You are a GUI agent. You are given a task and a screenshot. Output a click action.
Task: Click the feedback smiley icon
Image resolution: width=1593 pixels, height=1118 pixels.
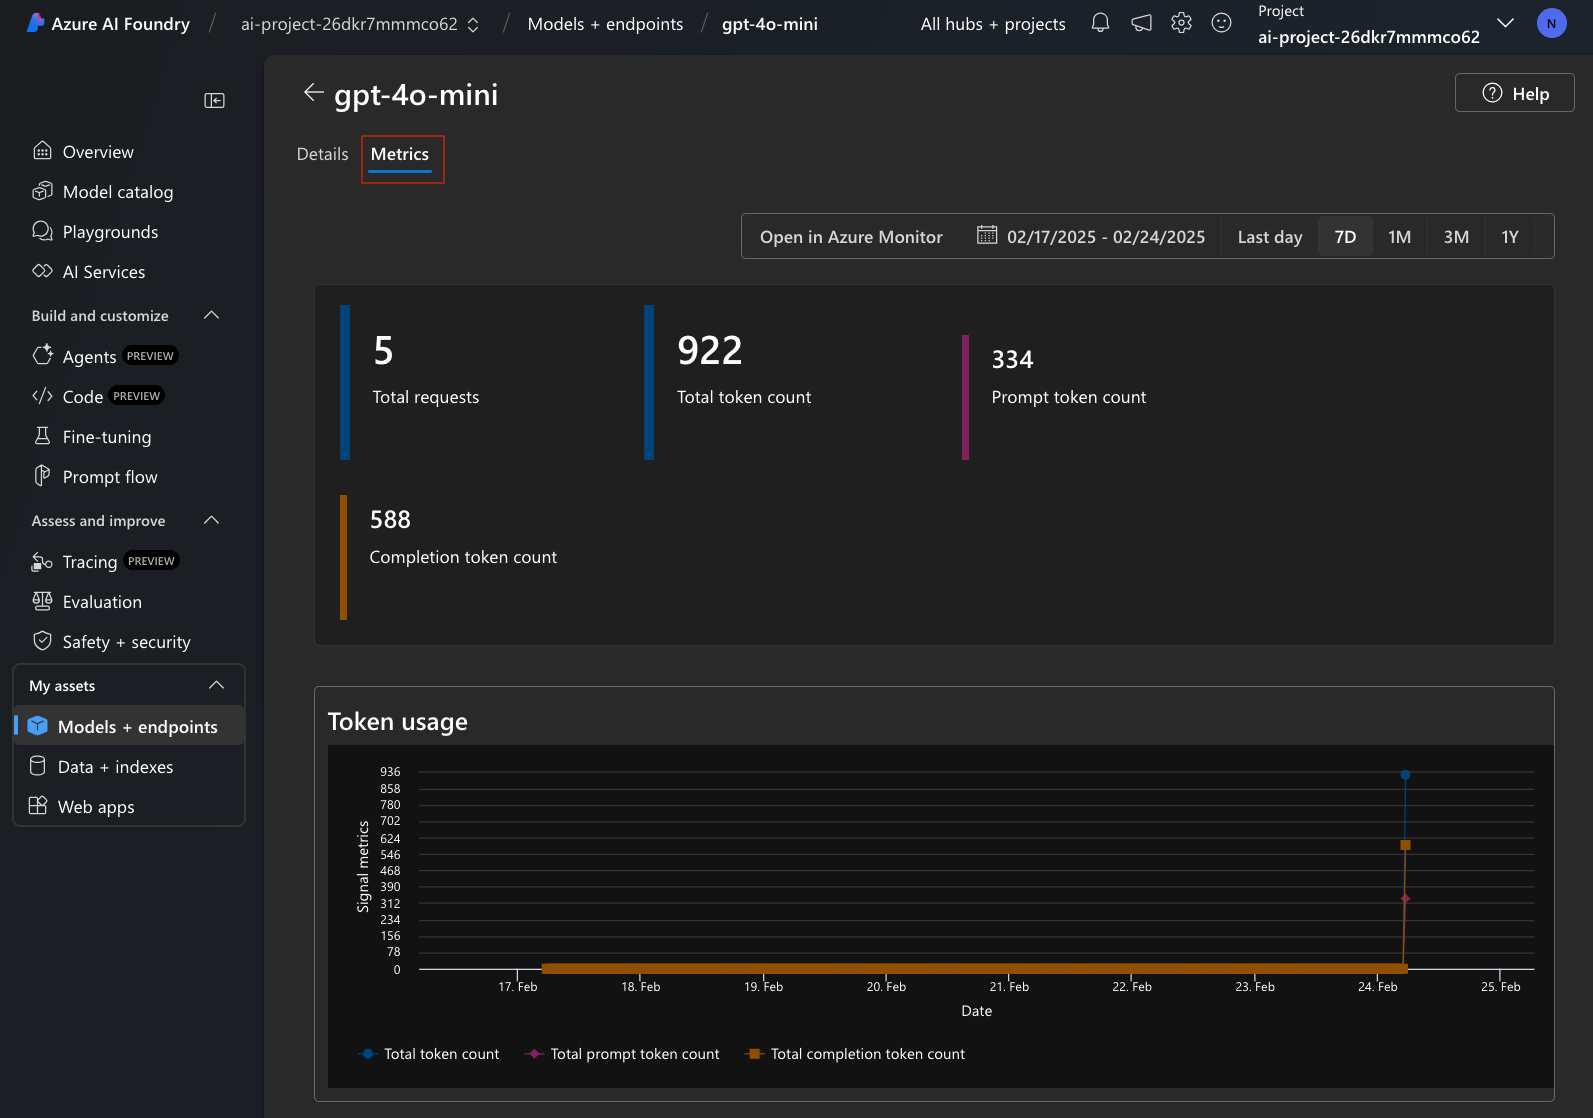[1221, 23]
